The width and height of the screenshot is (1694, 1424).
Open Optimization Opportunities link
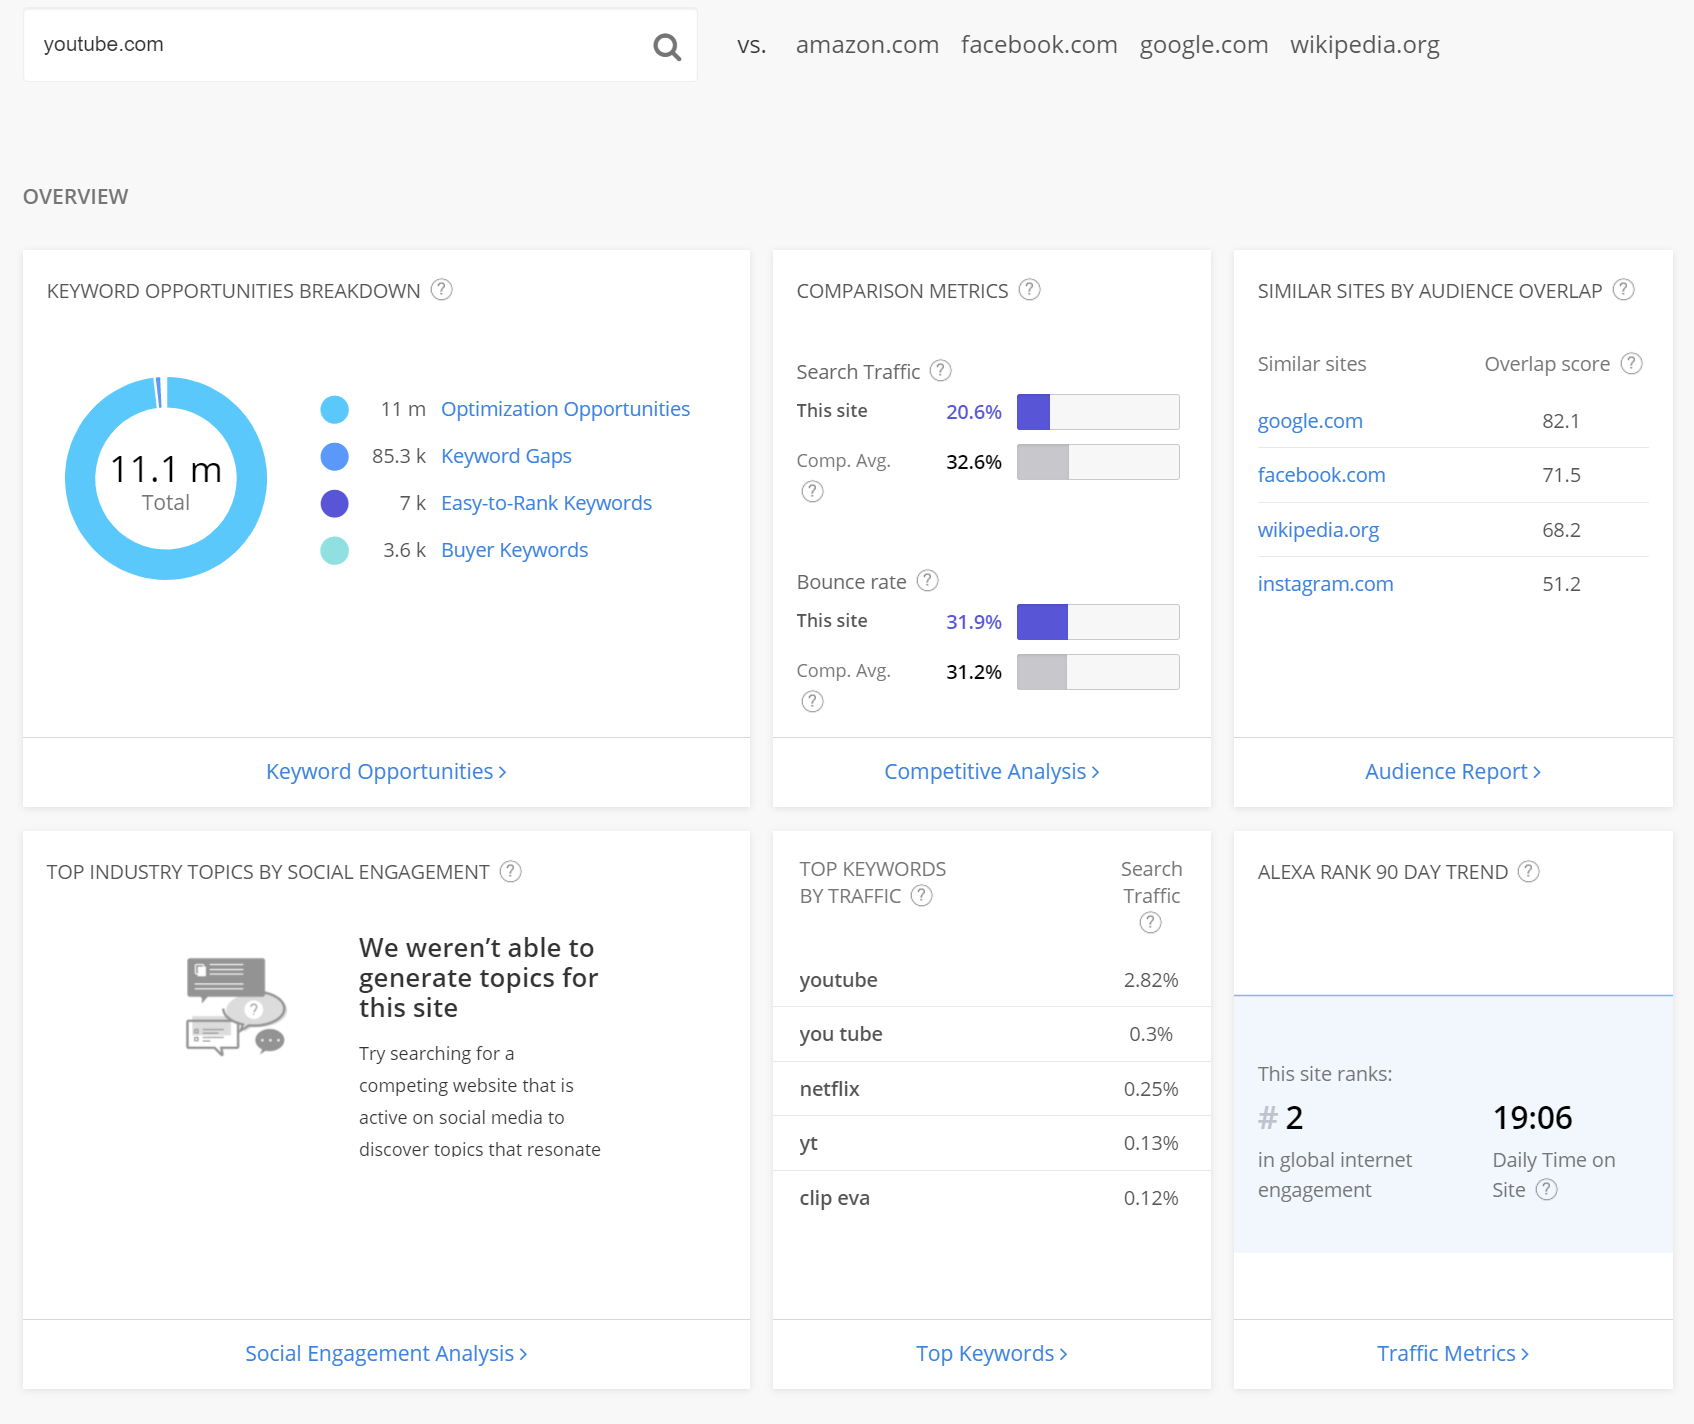(565, 409)
